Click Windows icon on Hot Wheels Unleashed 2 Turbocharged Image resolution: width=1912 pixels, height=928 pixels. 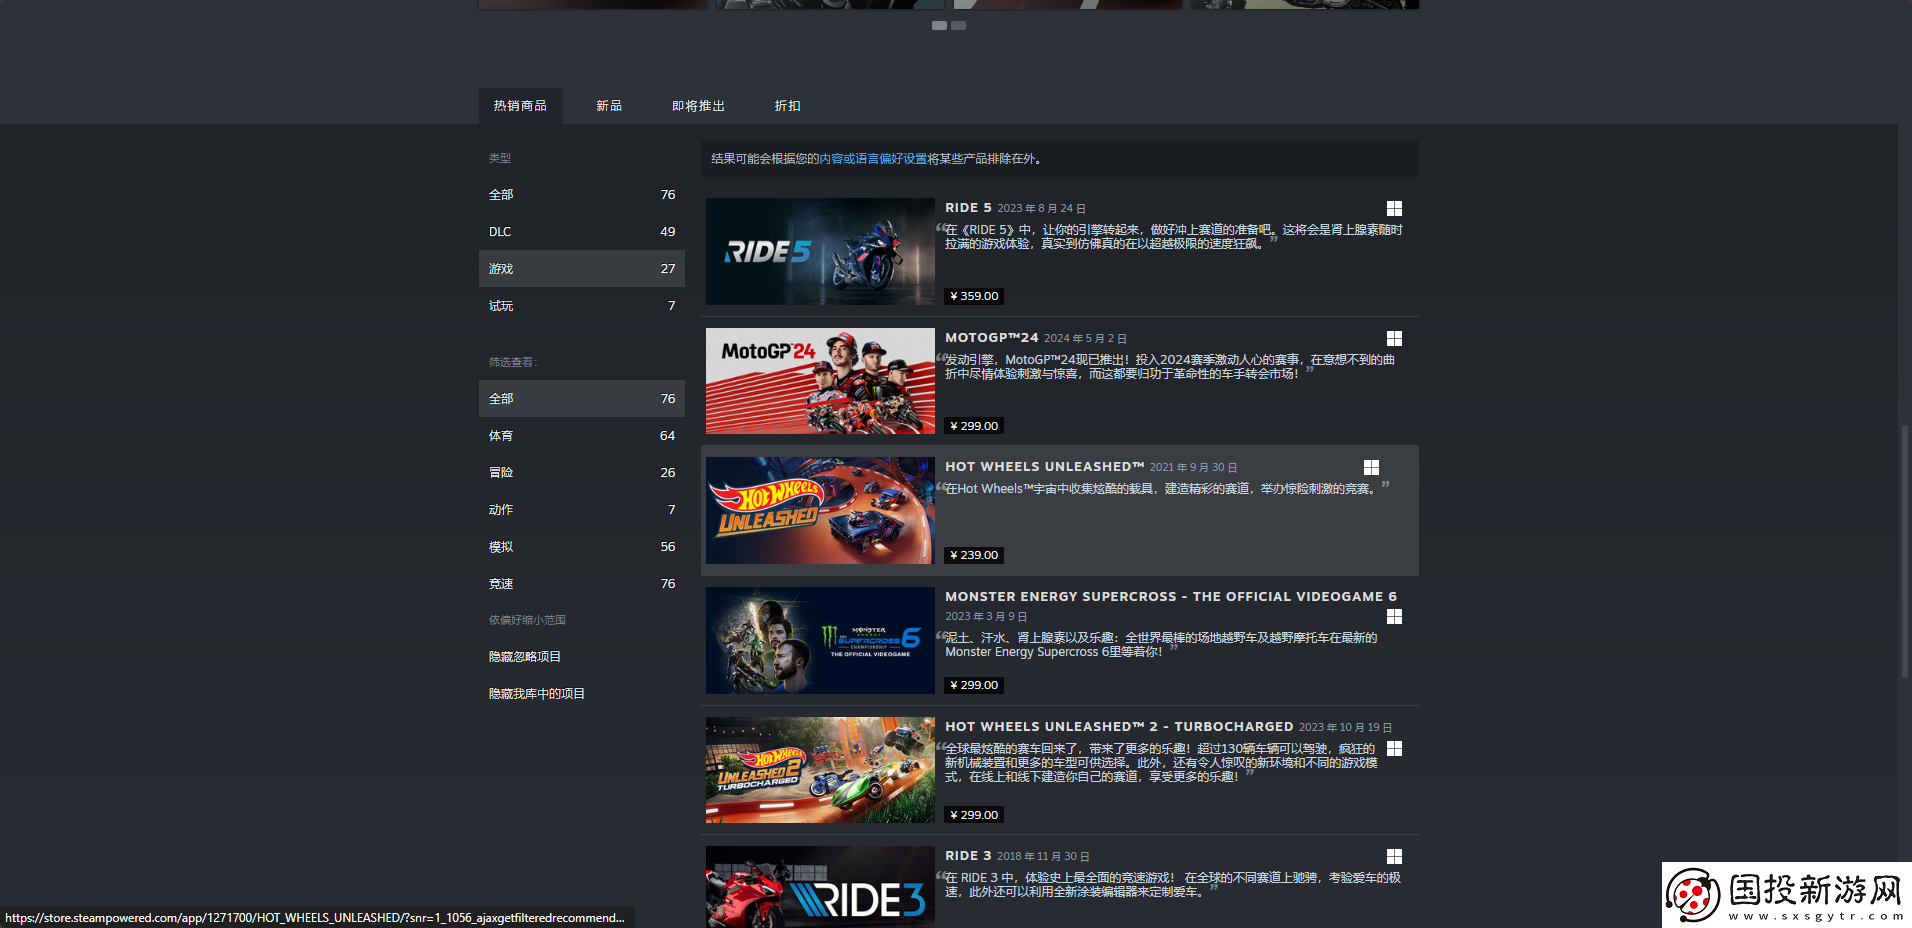[1394, 748]
